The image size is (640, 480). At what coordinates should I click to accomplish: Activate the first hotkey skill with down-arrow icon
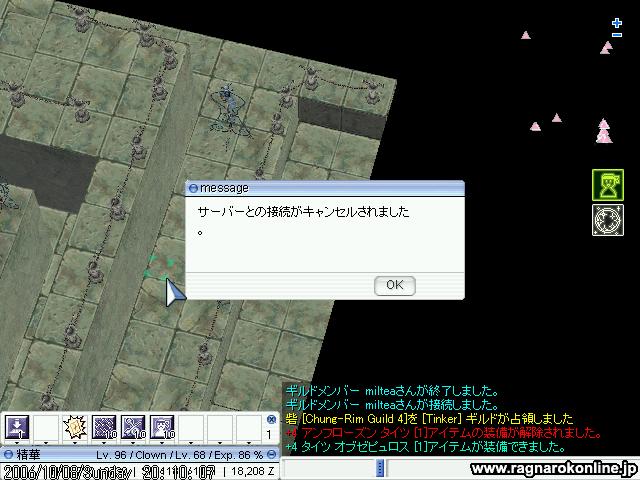point(17,427)
